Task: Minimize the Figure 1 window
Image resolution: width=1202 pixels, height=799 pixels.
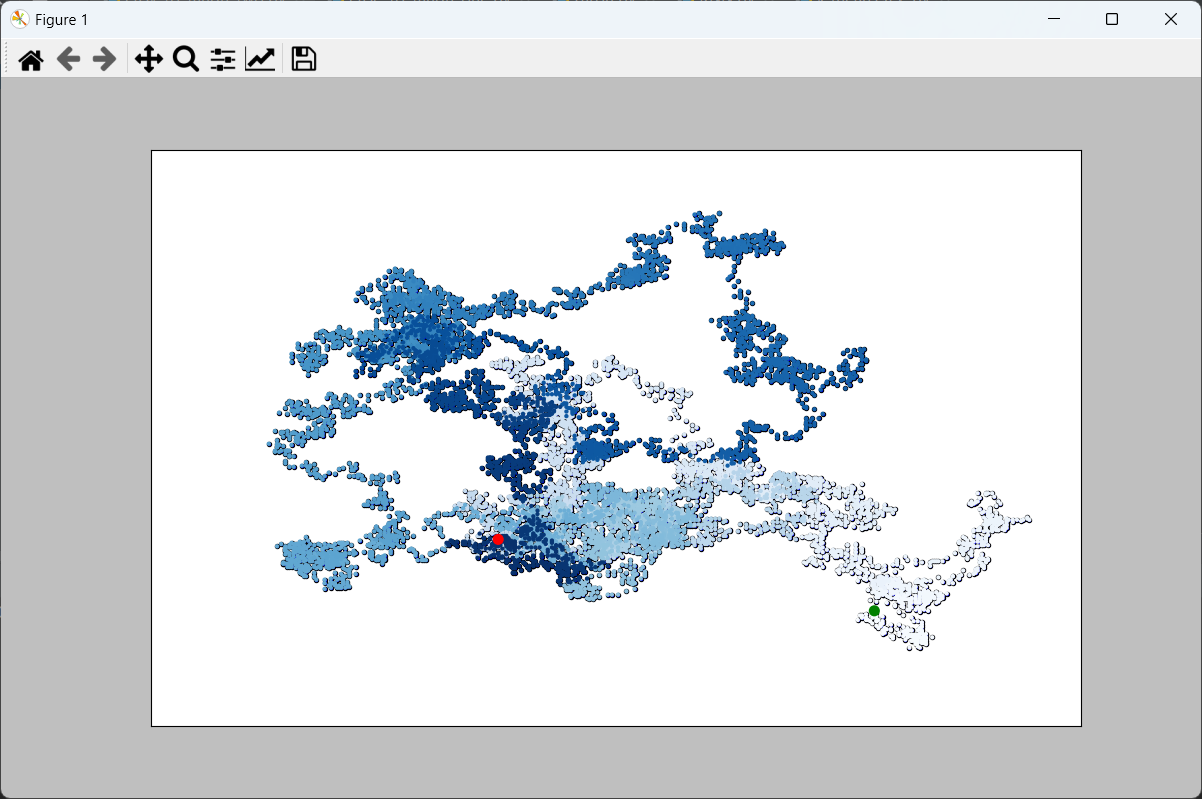Action: tap(1052, 19)
